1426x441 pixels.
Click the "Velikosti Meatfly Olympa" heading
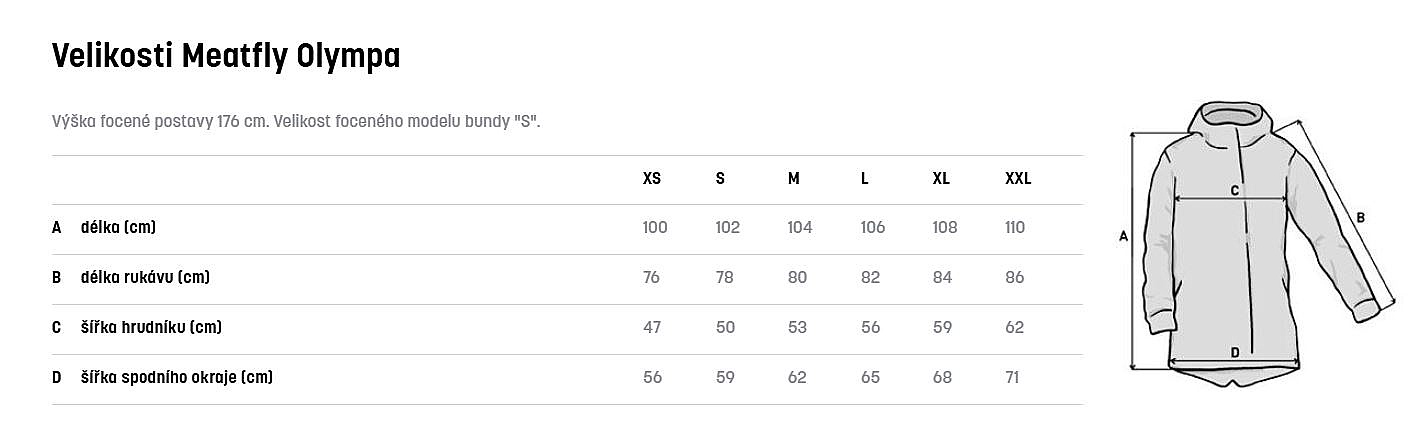226,57
